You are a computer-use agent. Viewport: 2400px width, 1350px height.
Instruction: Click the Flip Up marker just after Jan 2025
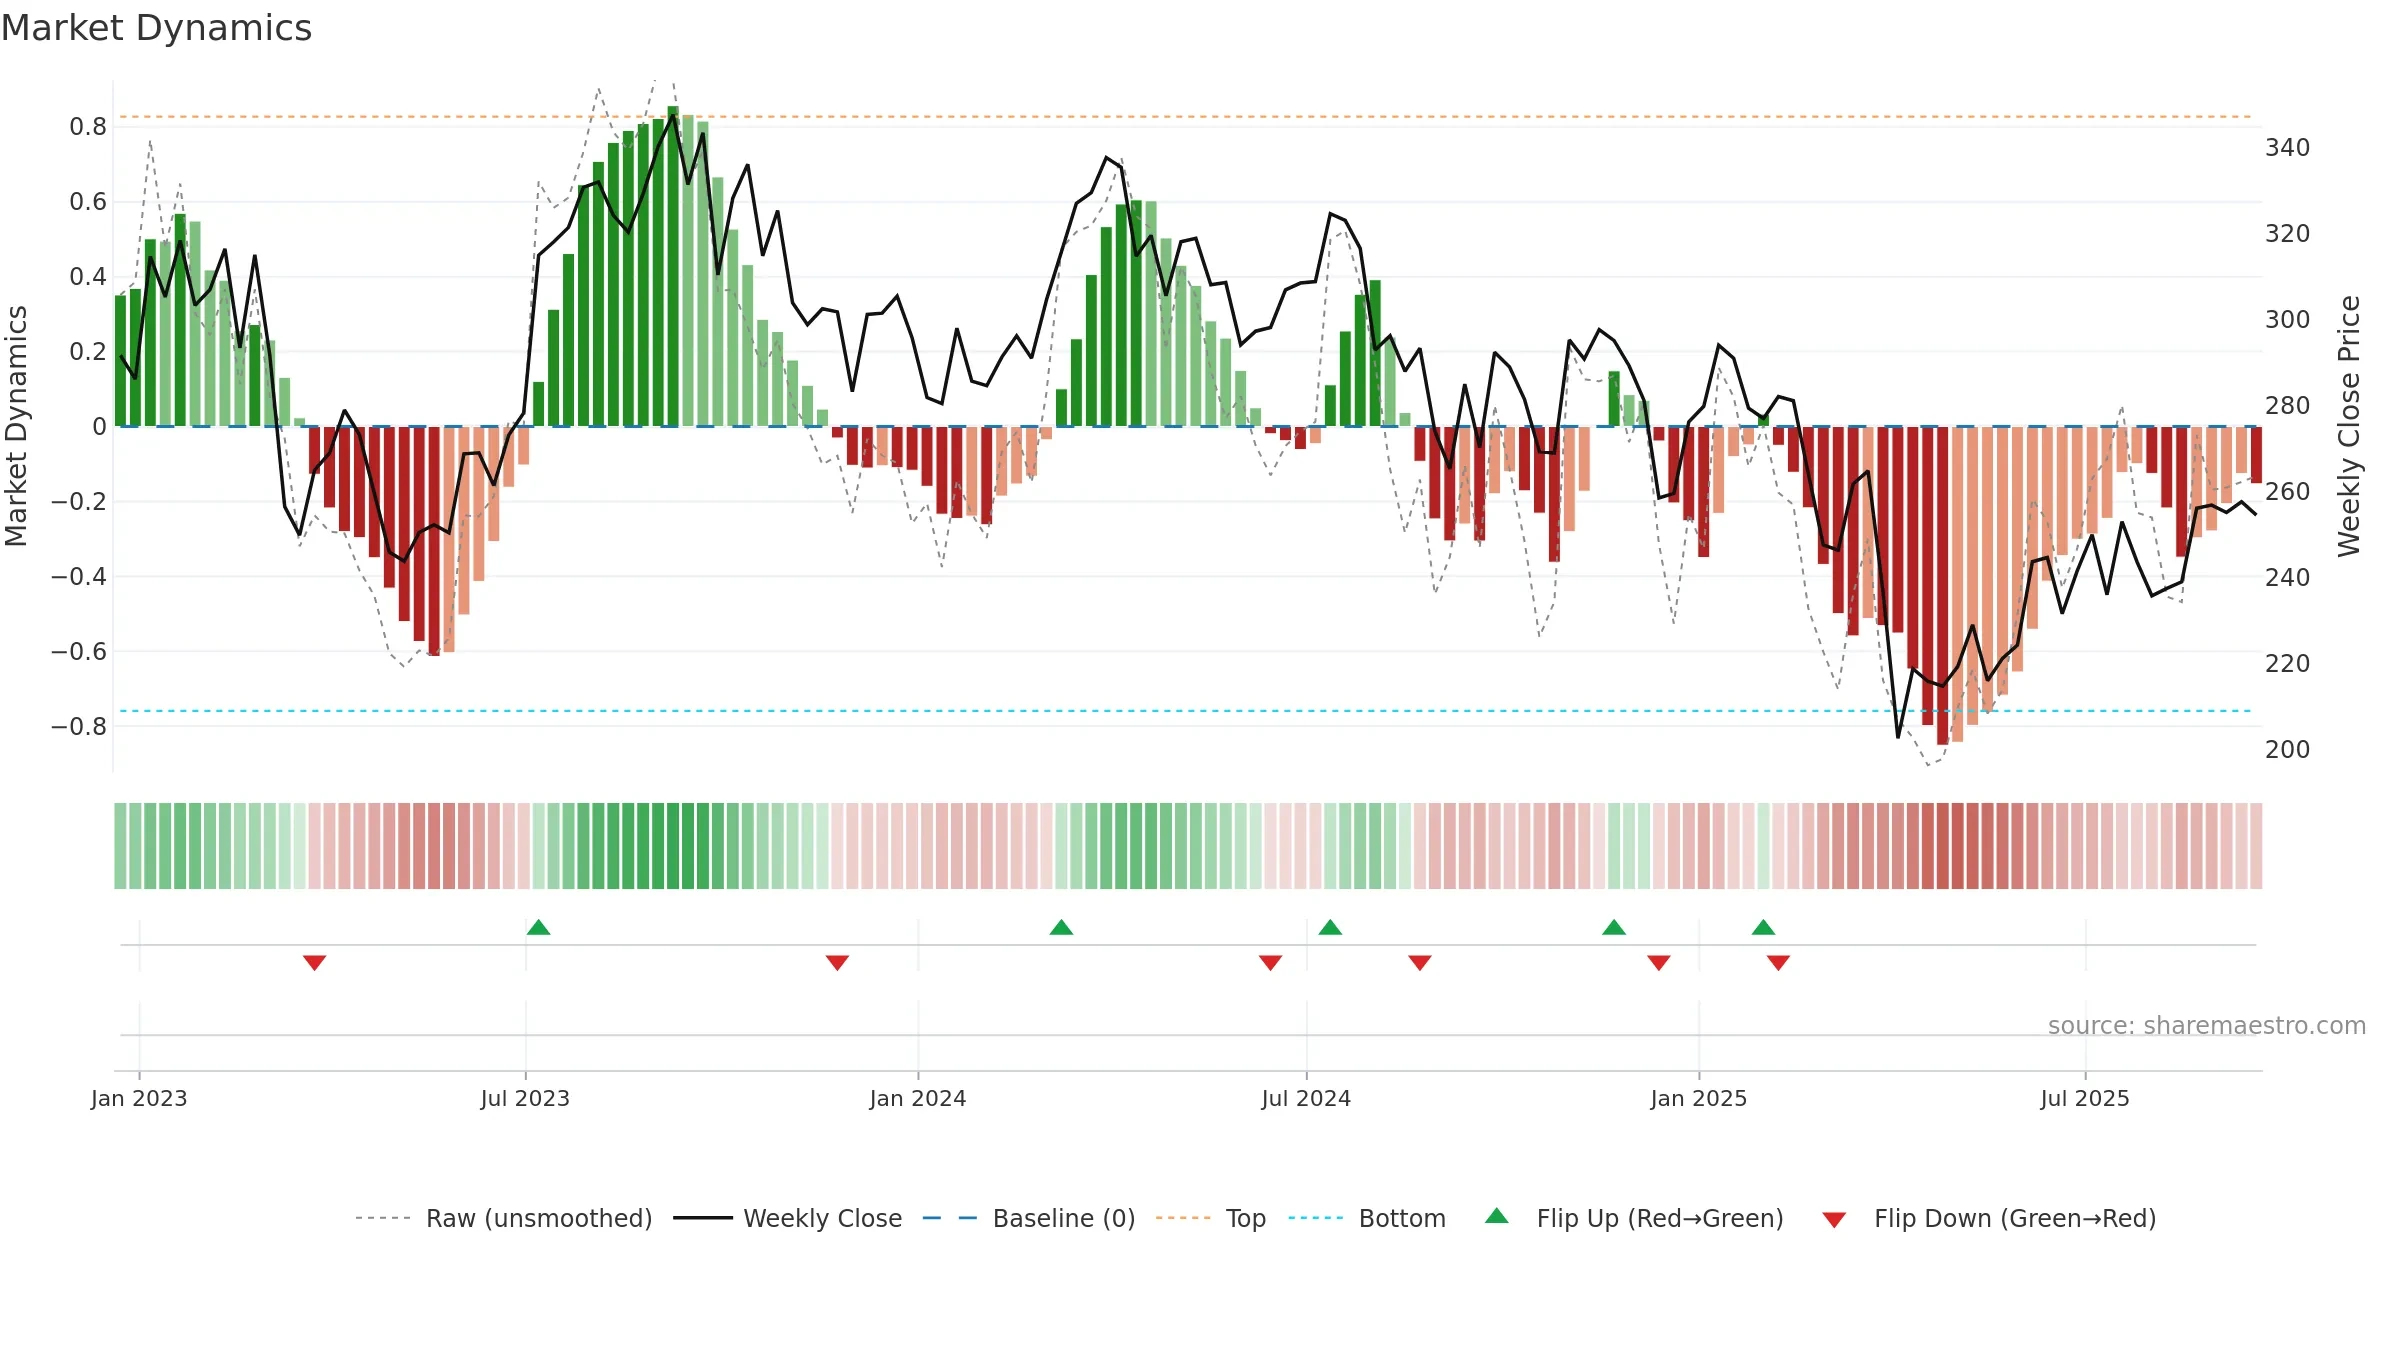[x=1763, y=927]
